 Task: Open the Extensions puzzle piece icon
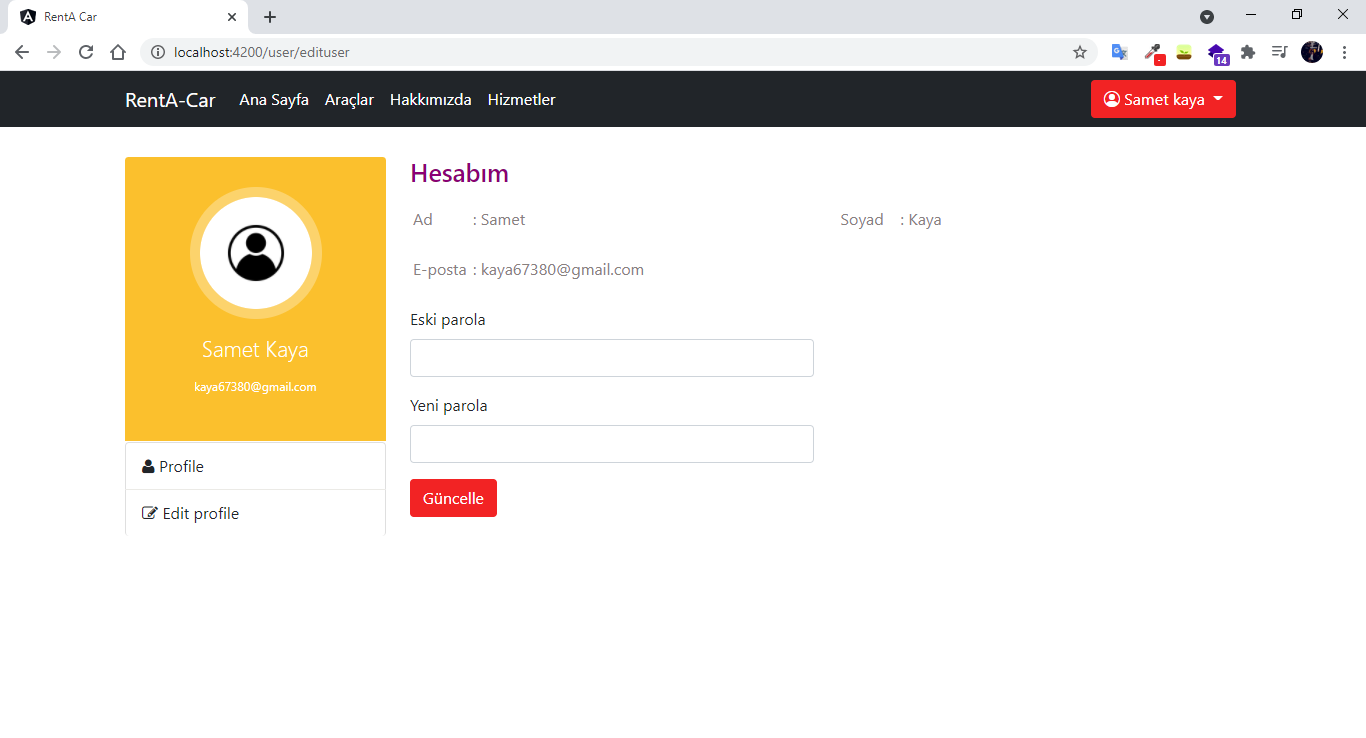click(1248, 52)
